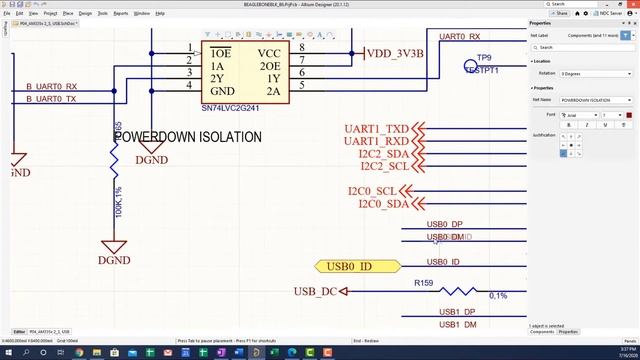The image size is (640, 360).
Task: Select the SN74LVC2G241 component body
Action: pos(245,72)
